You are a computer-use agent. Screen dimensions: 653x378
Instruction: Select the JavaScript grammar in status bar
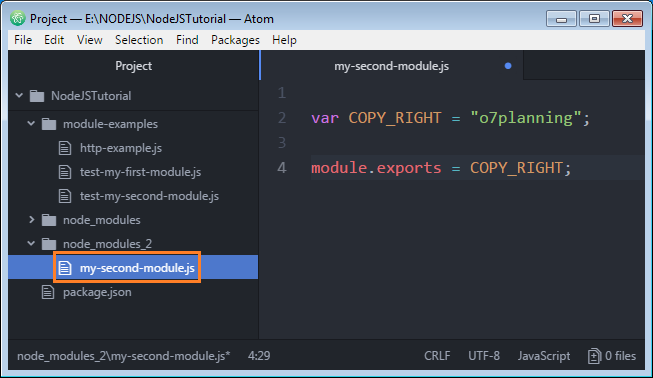click(544, 356)
